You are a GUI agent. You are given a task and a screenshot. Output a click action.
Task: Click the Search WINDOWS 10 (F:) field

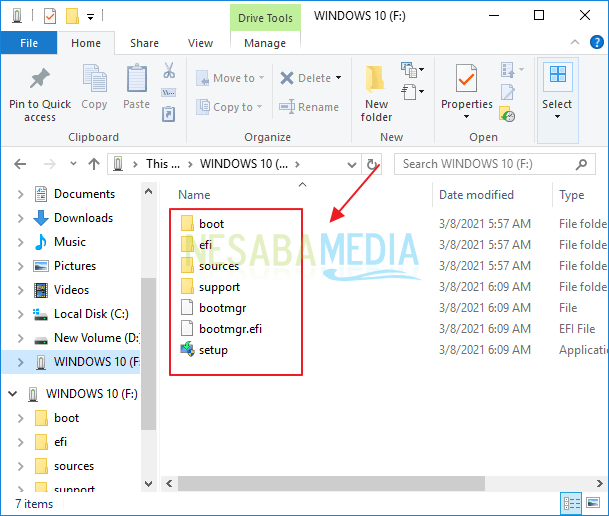[495, 164]
